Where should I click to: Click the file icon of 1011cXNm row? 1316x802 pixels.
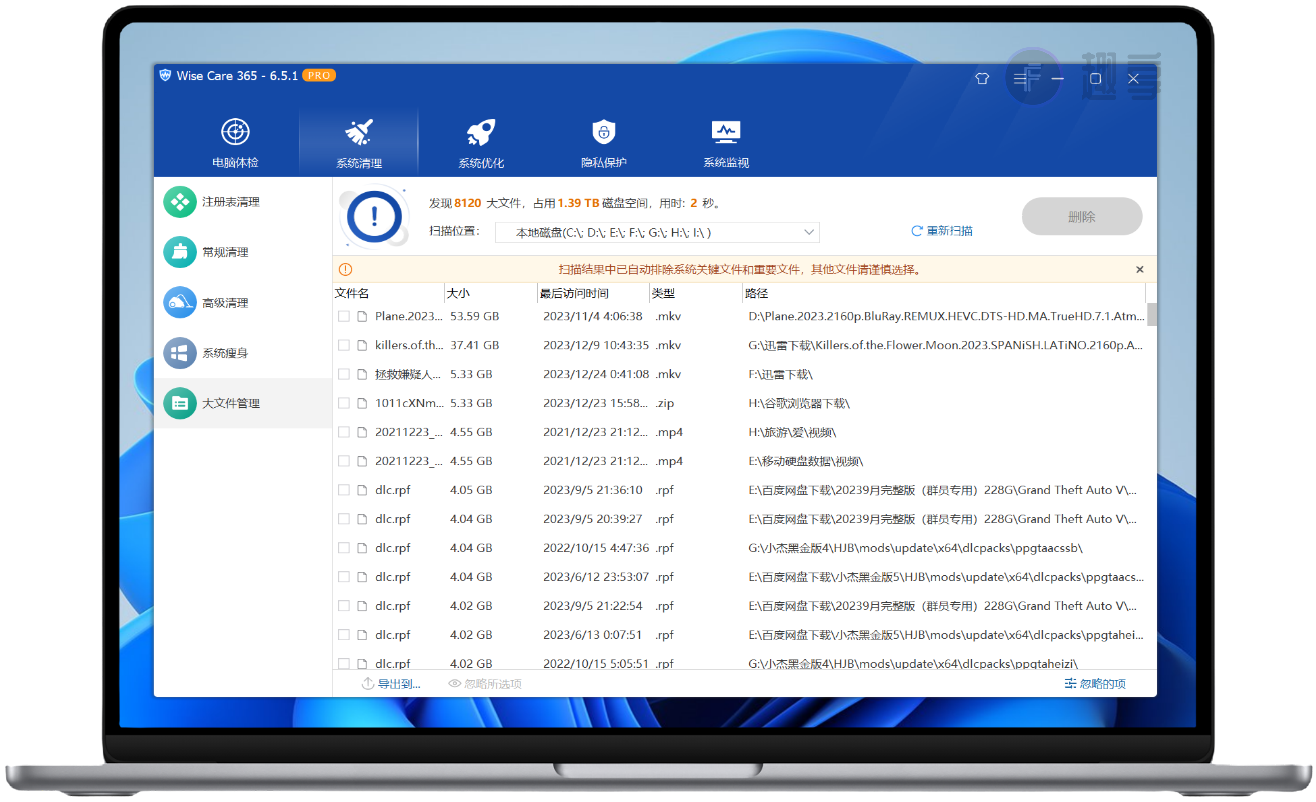tap(362, 403)
